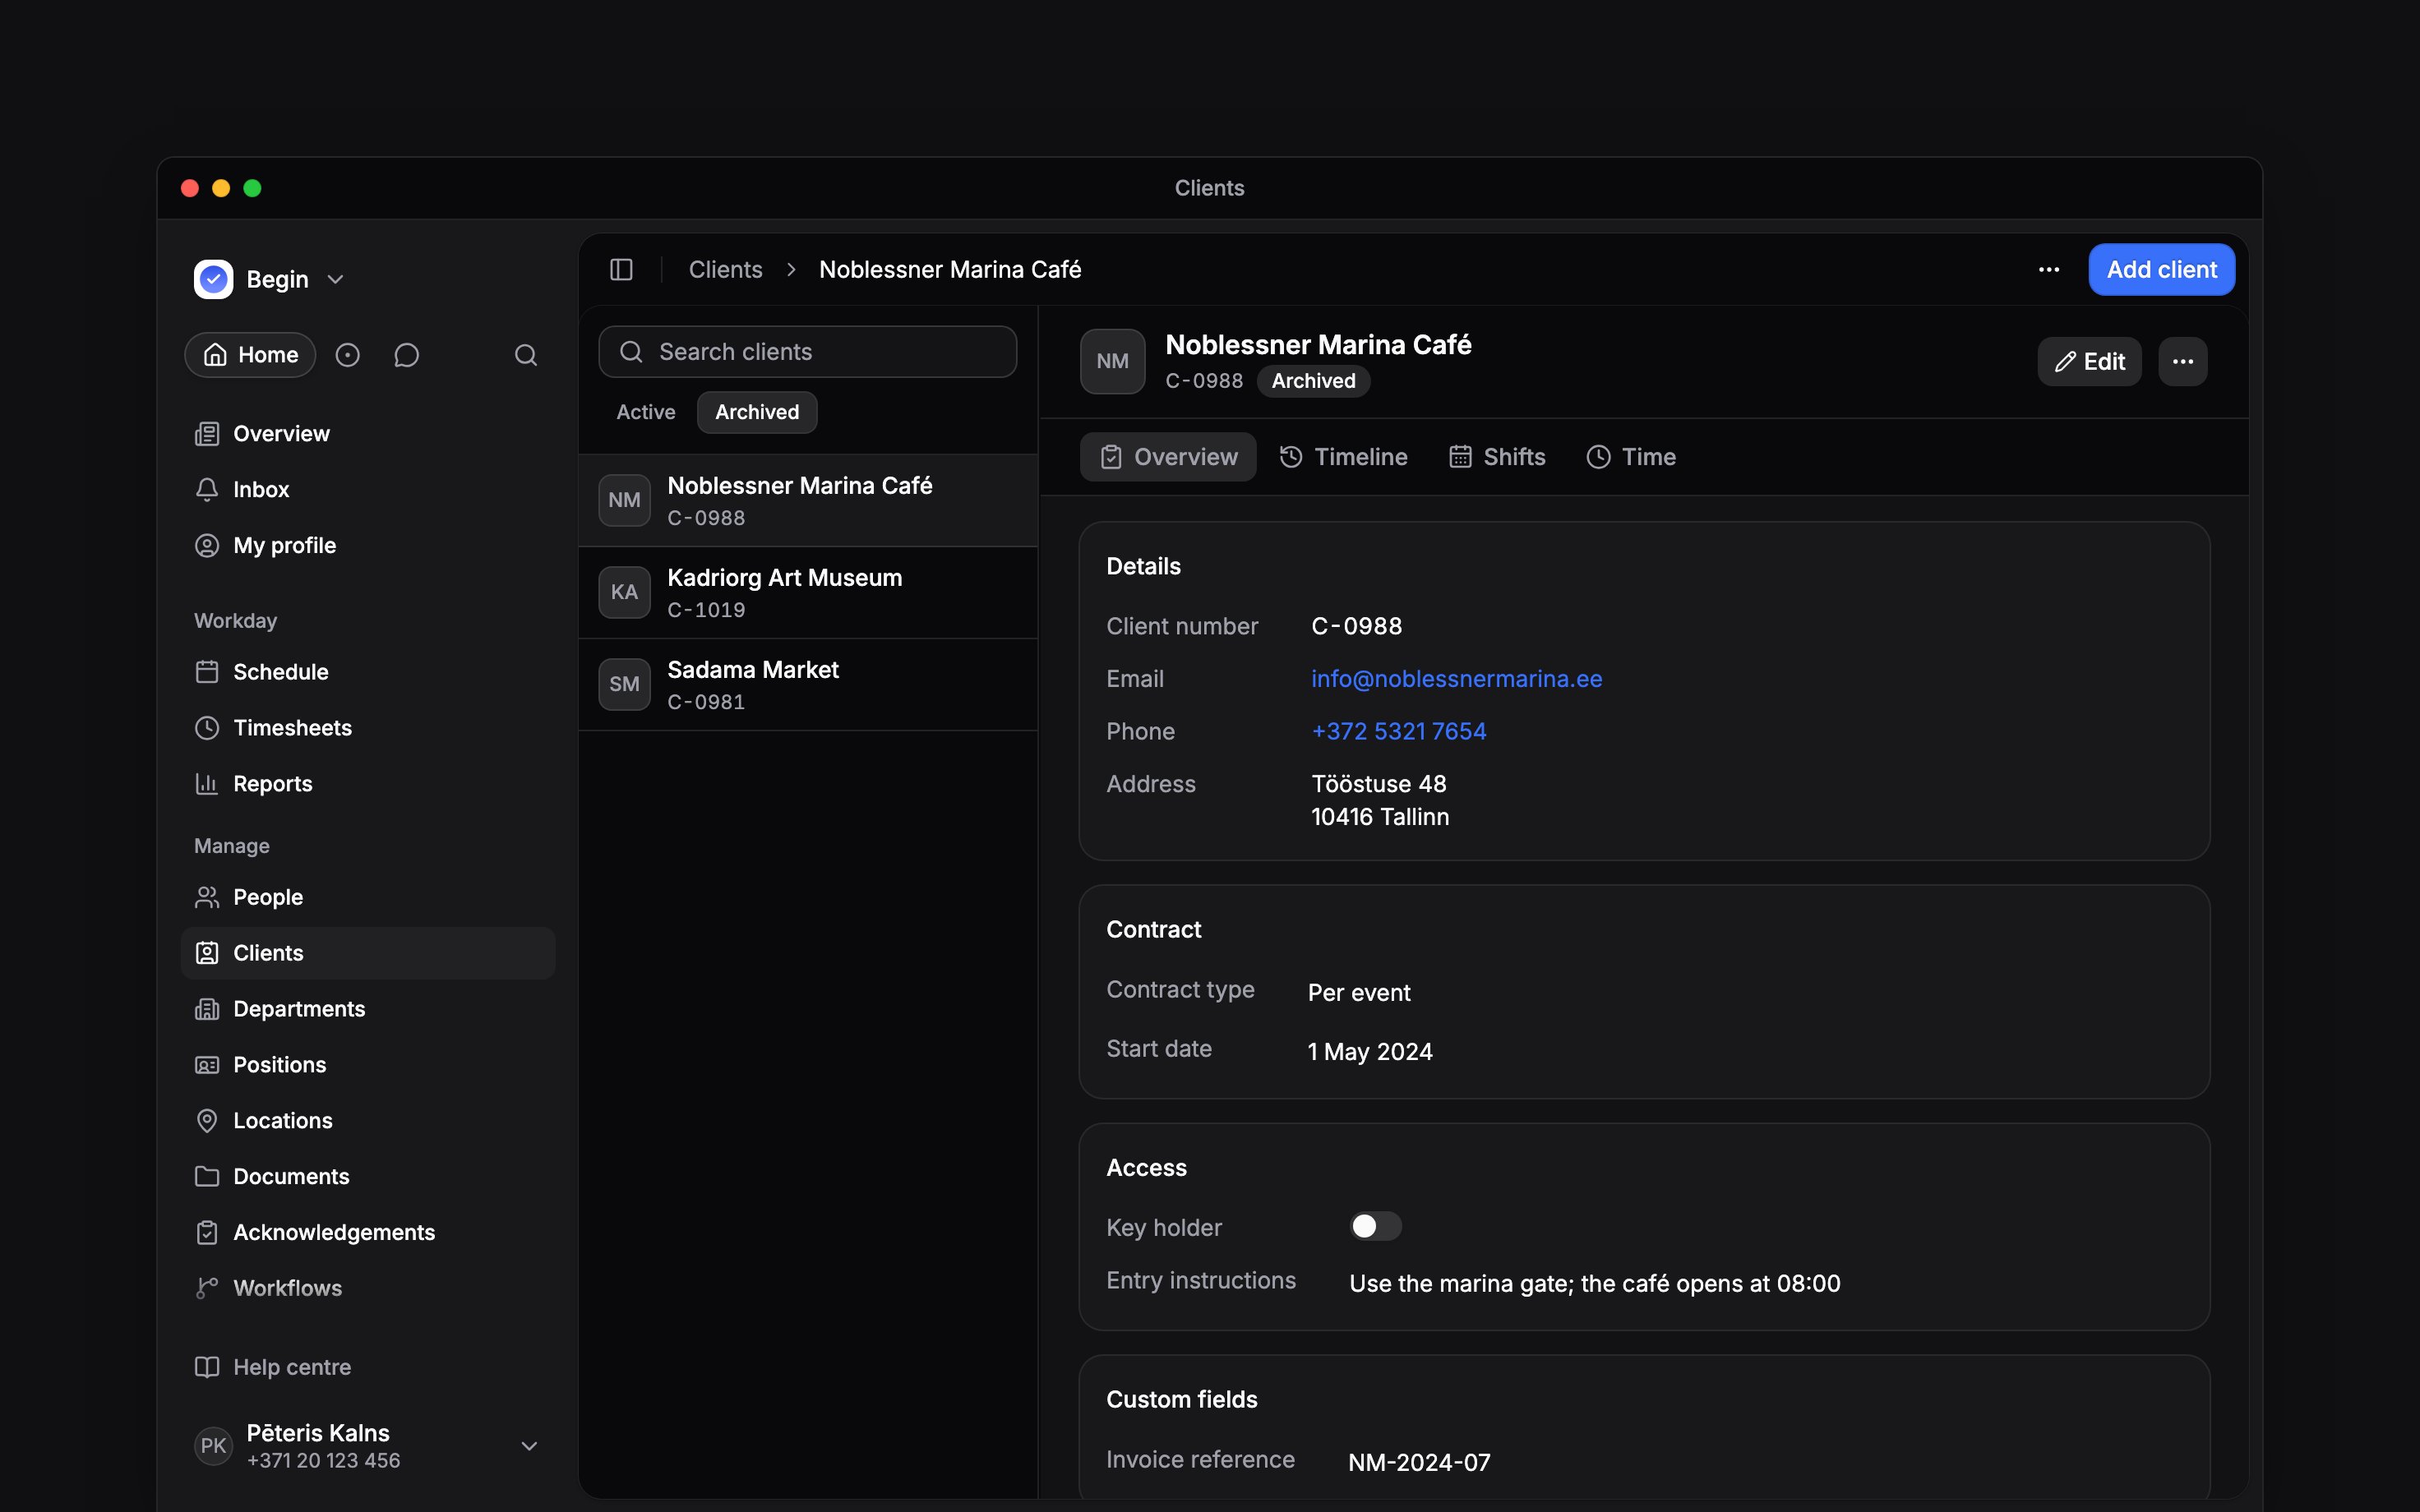The height and width of the screenshot is (1512, 2420).
Task: Open the People section
Action: 368,897
